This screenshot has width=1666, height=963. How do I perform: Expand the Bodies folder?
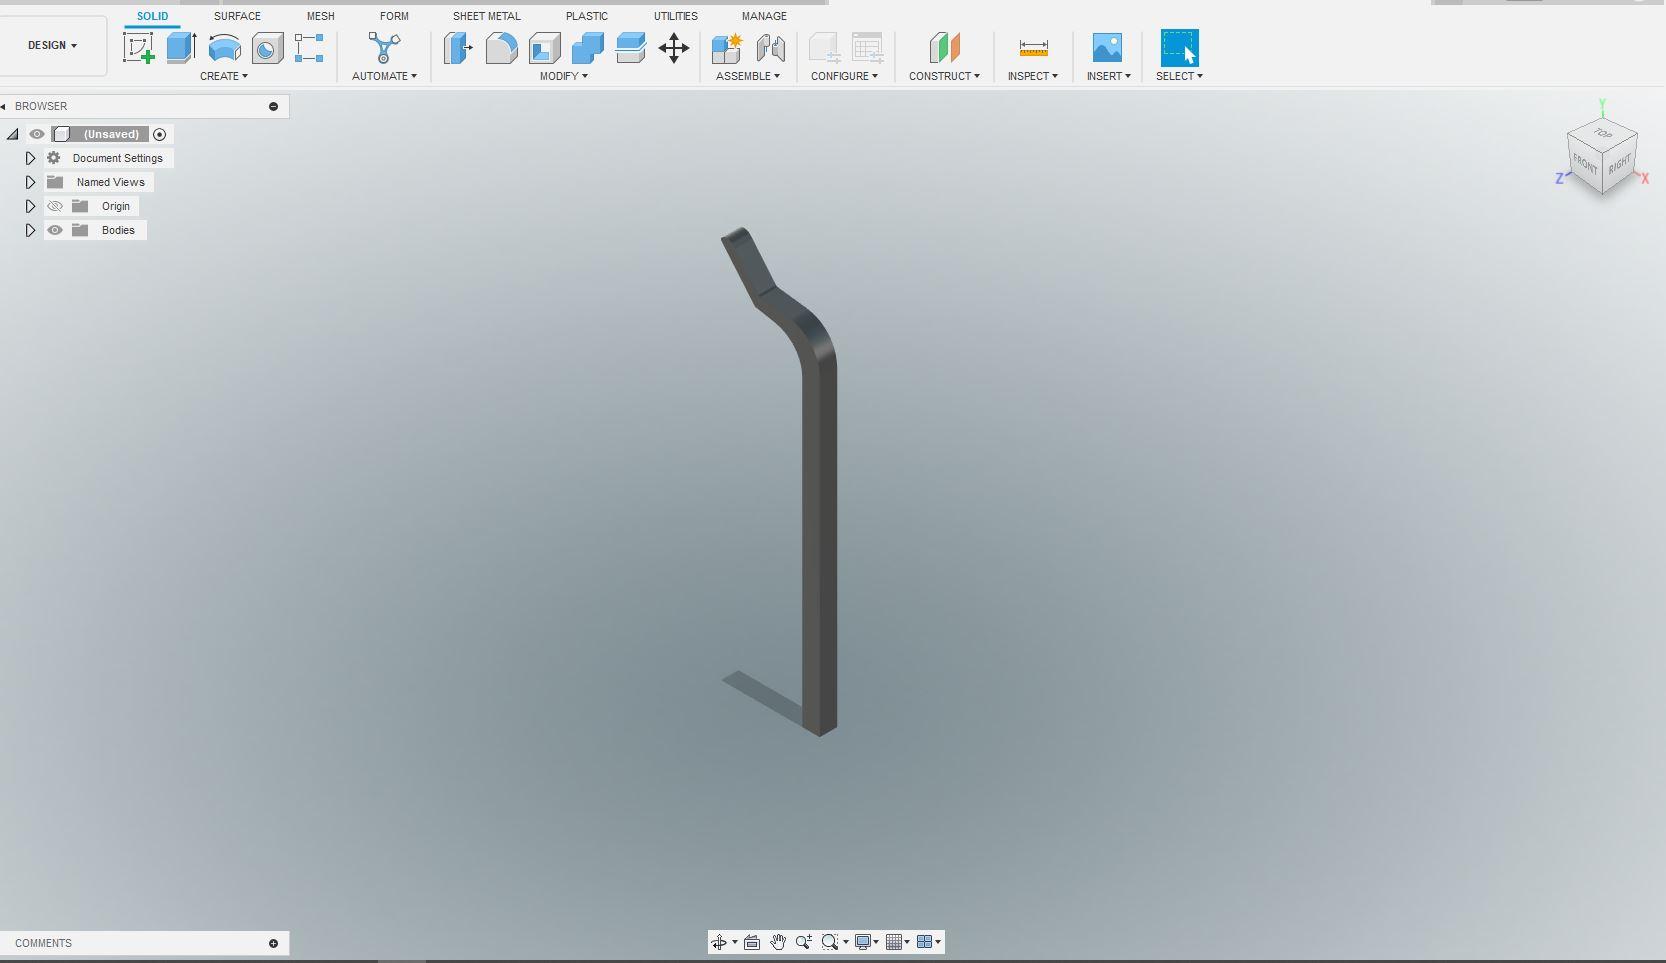pos(30,230)
